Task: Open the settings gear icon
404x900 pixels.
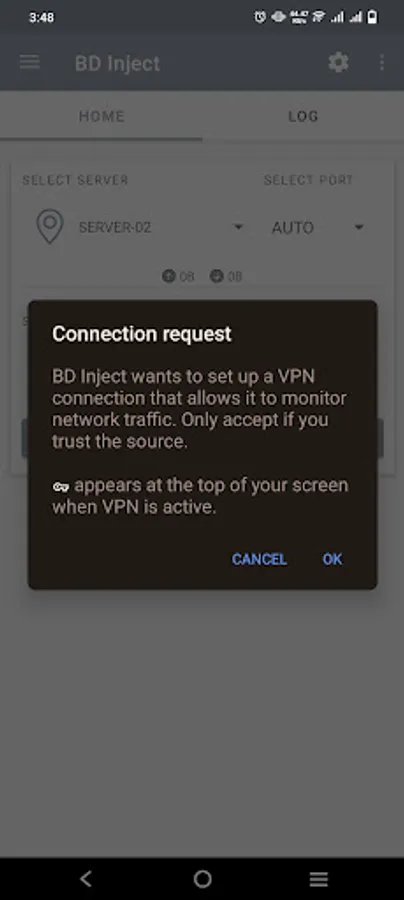Action: click(339, 62)
